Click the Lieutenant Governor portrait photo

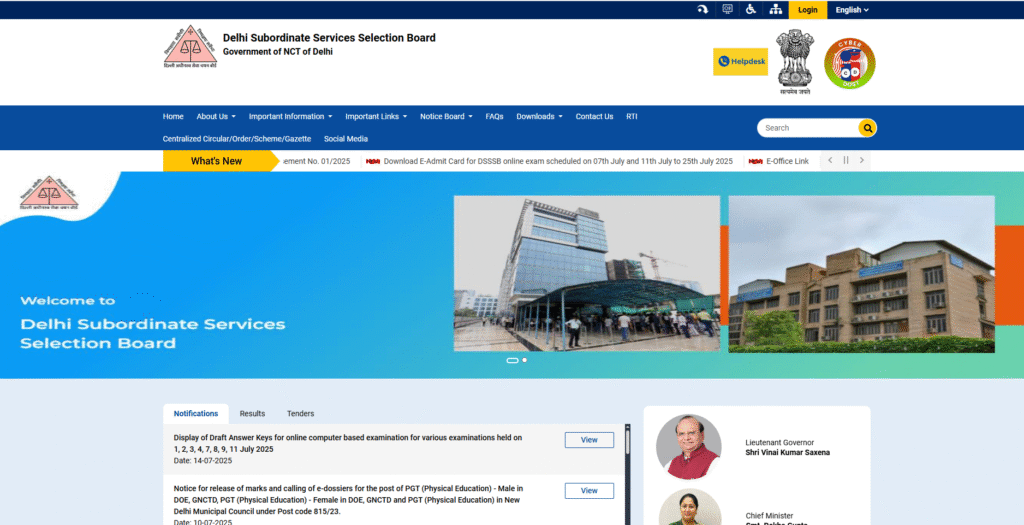[689, 447]
